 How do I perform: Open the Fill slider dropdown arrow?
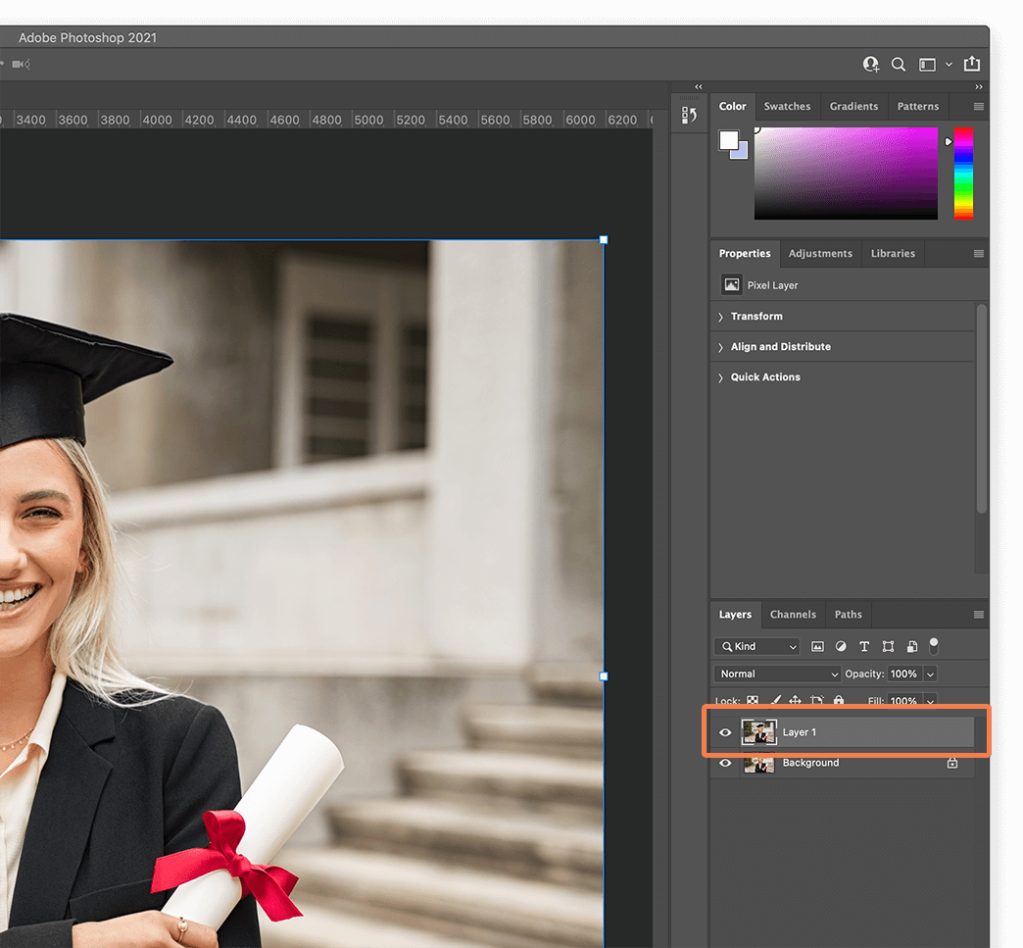point(931,701)
